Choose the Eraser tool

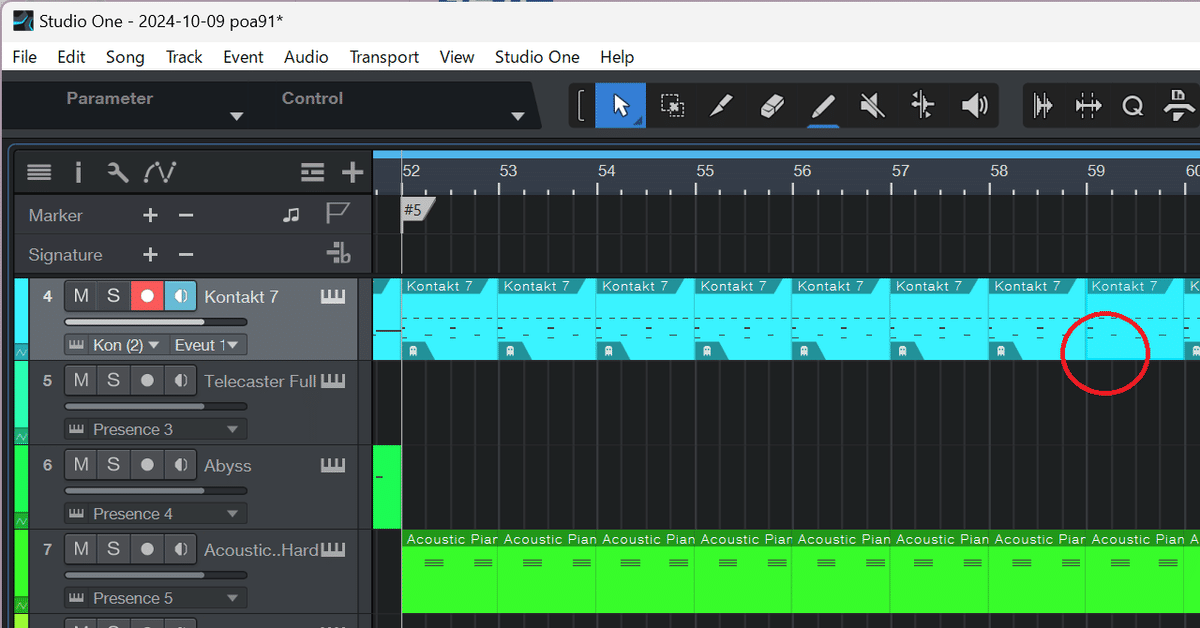pos(772,105)
